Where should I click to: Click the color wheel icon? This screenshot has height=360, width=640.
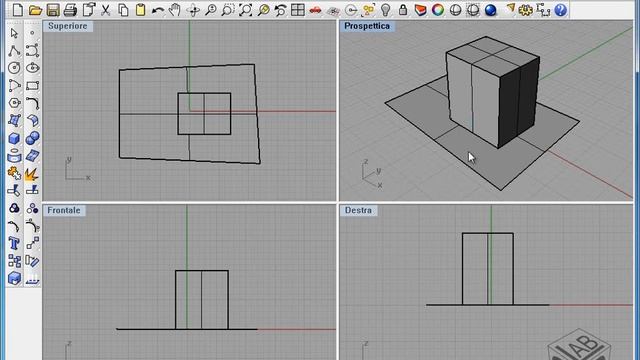(438, 9)
